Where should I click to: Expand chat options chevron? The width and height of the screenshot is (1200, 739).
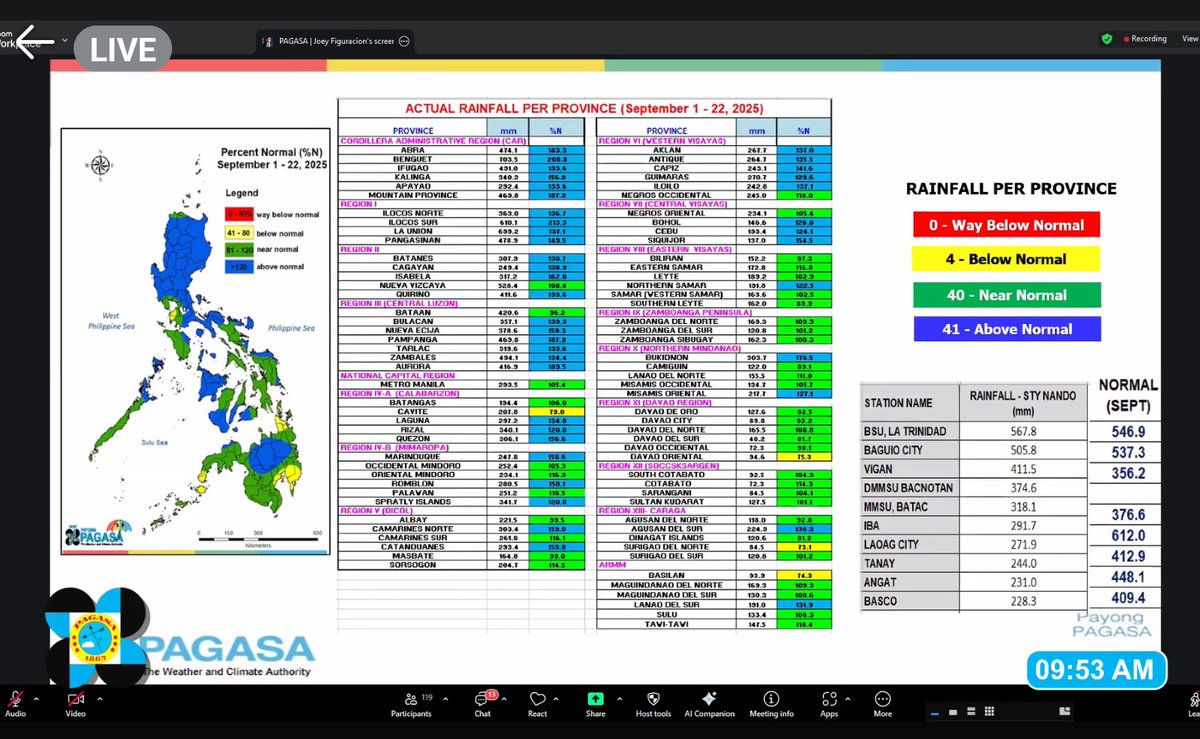(504, 697)
